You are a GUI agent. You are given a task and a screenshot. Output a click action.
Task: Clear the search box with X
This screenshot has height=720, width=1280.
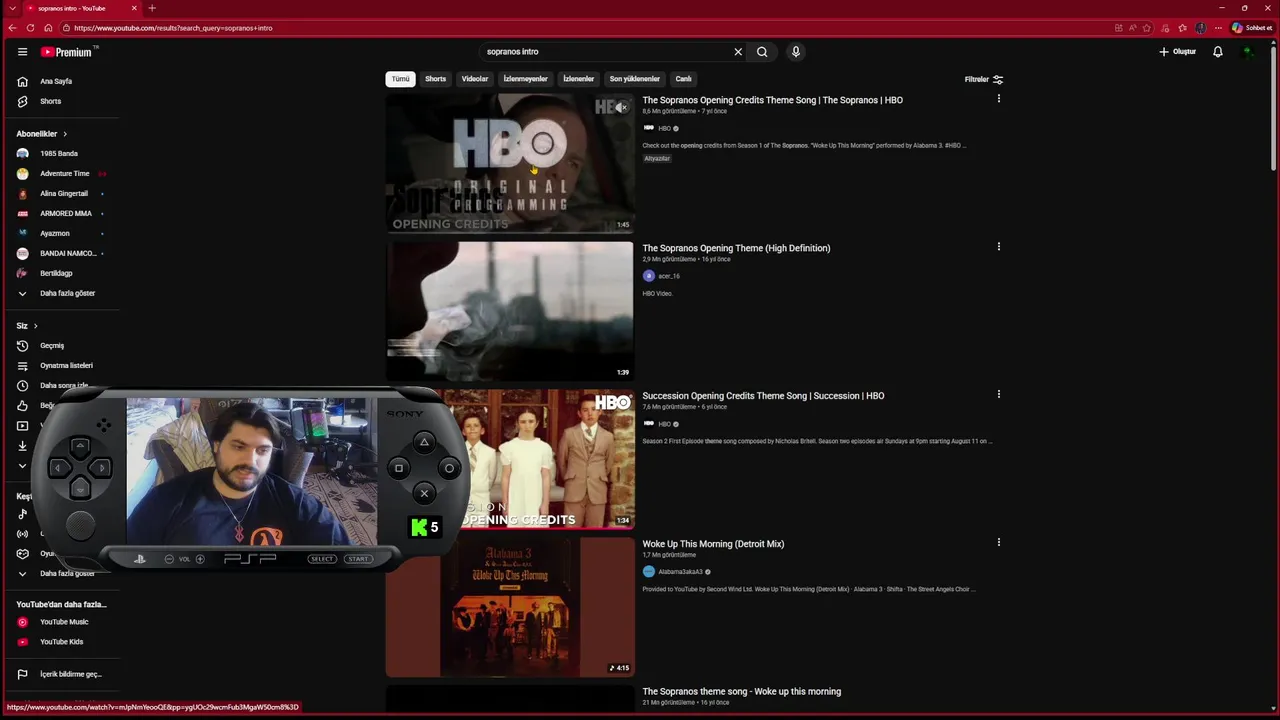(738, 52)
